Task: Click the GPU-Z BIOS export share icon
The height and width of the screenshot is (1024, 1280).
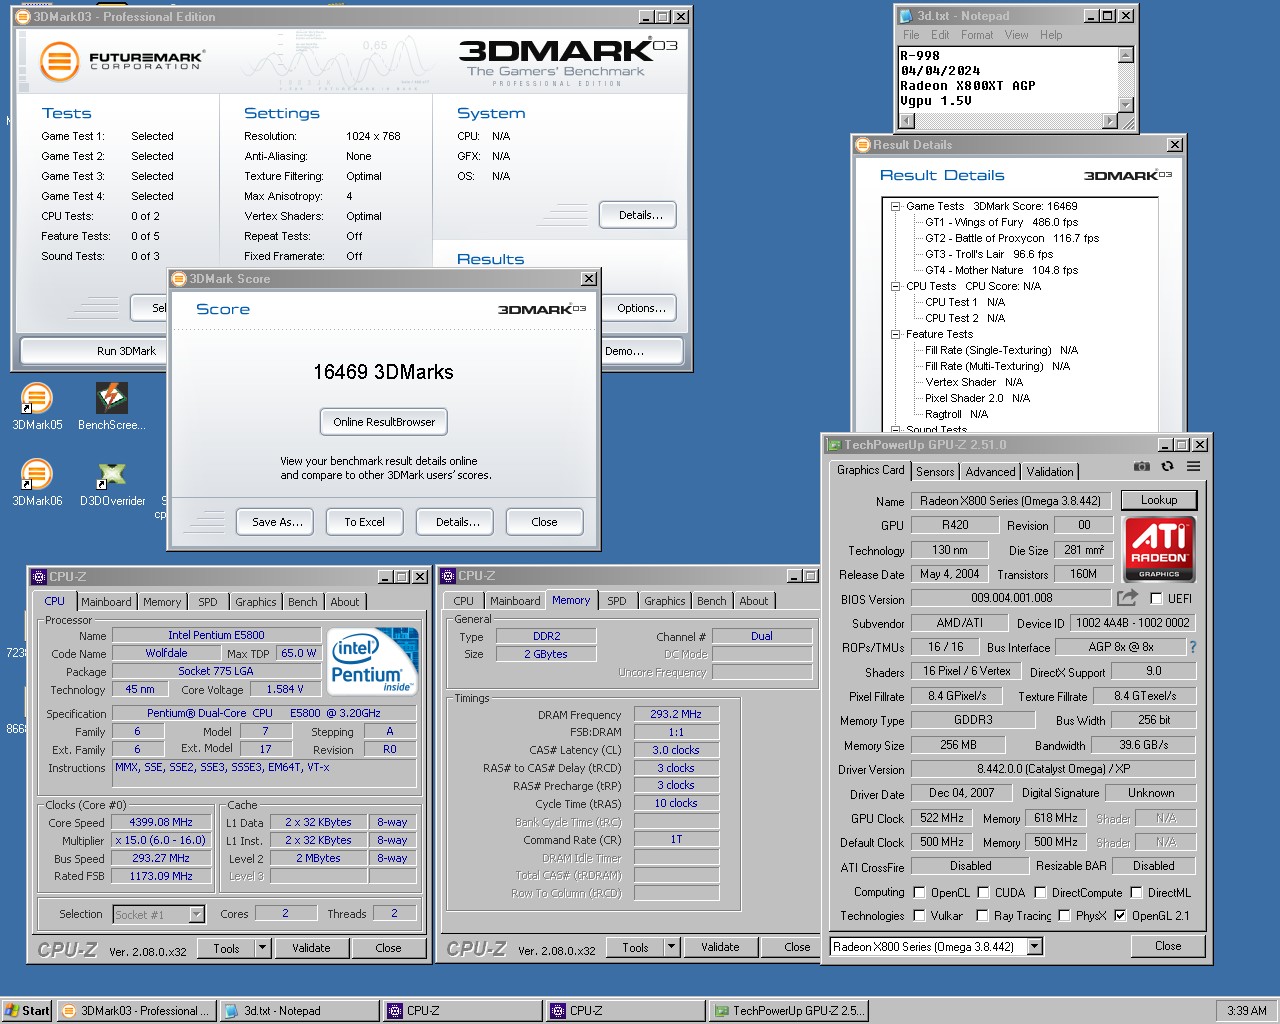Action: point(1127,598)
